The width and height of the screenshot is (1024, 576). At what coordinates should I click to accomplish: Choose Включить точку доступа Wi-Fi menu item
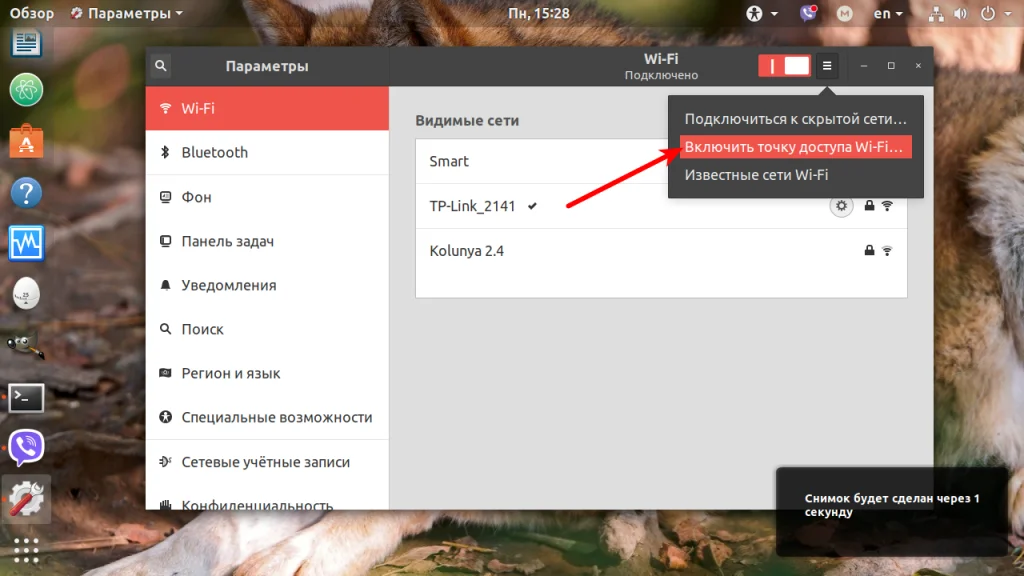click(795, 147)
